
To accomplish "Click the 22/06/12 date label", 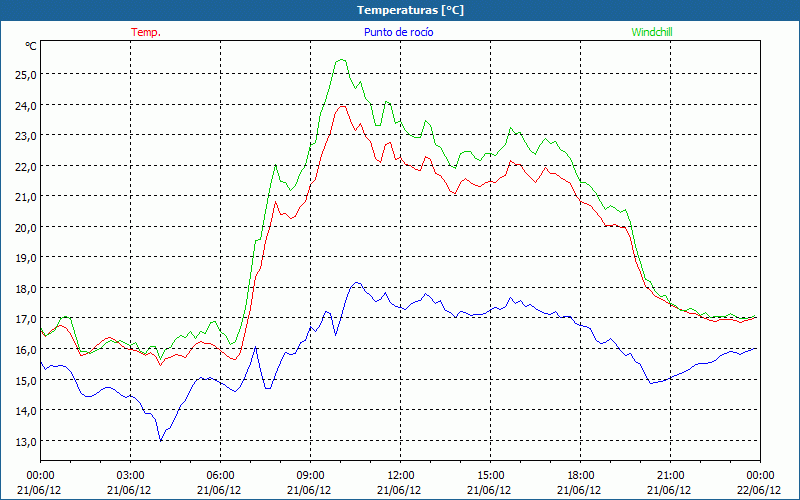I will pos(759,490).
